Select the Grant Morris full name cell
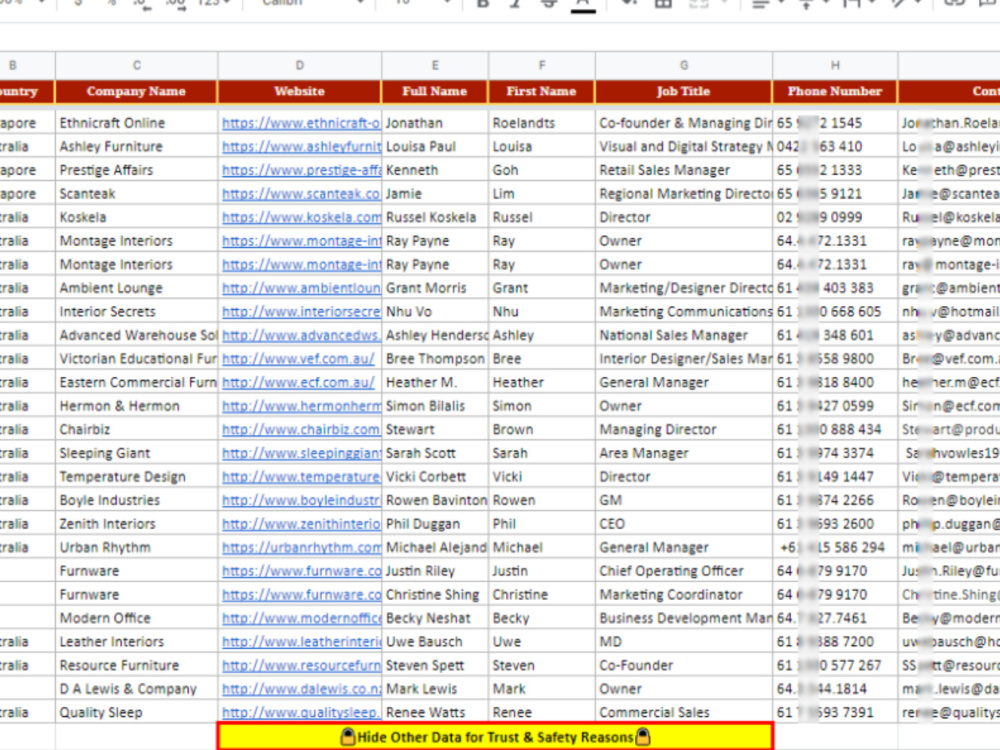Image resolution: width=1000 pixels, height=750 pixels. [435, 288]
